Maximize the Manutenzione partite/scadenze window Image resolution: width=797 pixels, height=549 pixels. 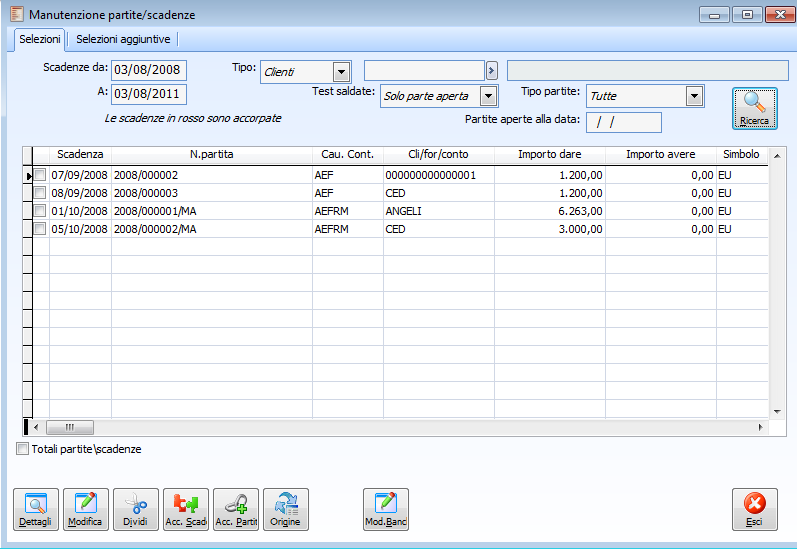(x=747, y=15)
